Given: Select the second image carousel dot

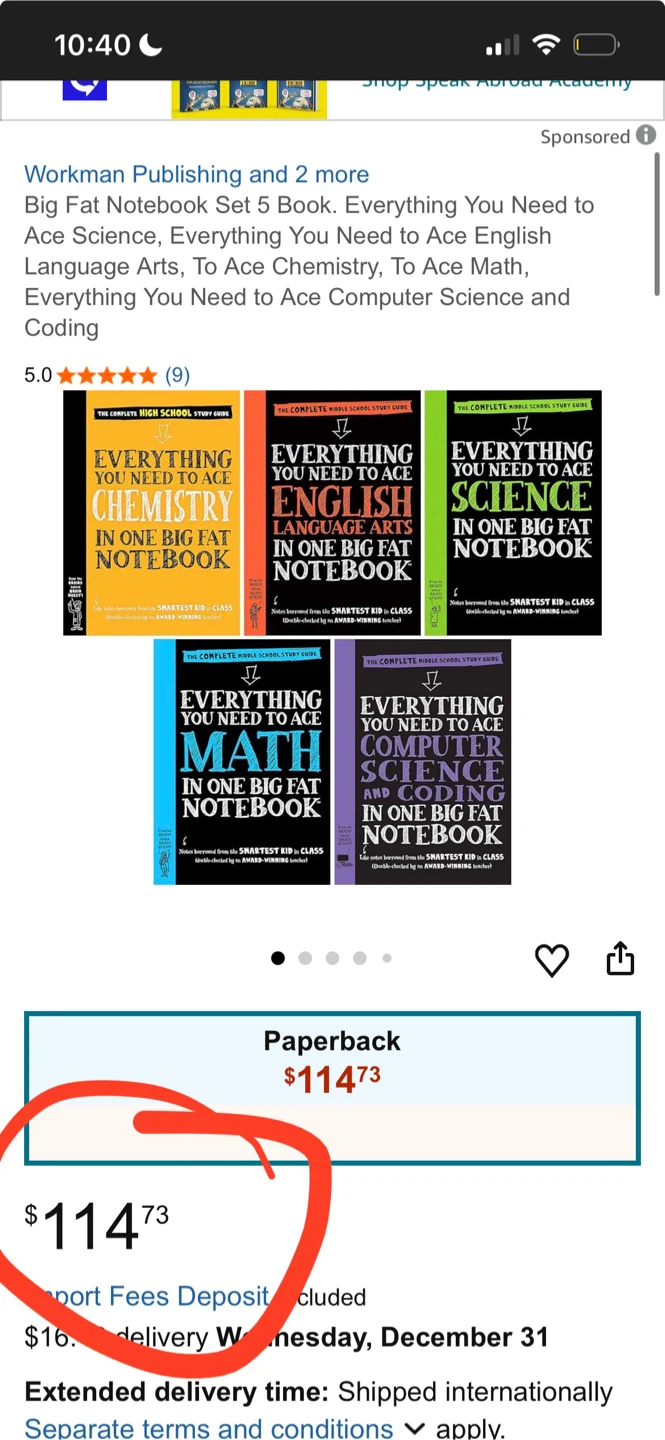Looking at the screenshot, I should pyautogui.click(x=305, y=958).
